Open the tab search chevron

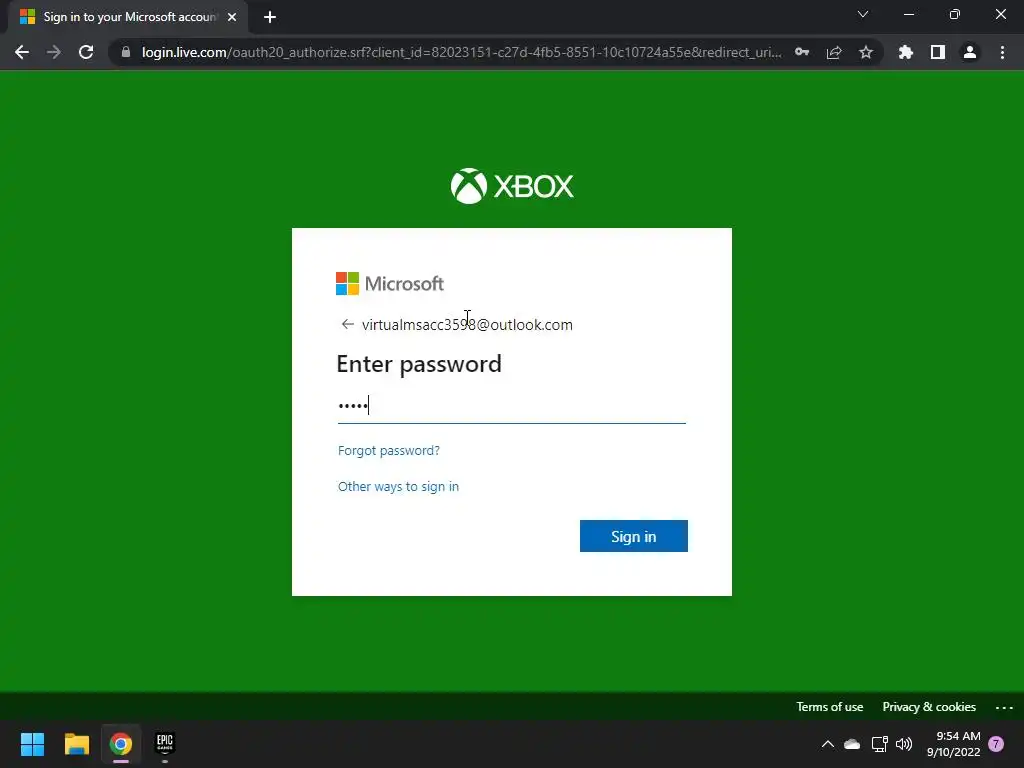click(863, 14)
